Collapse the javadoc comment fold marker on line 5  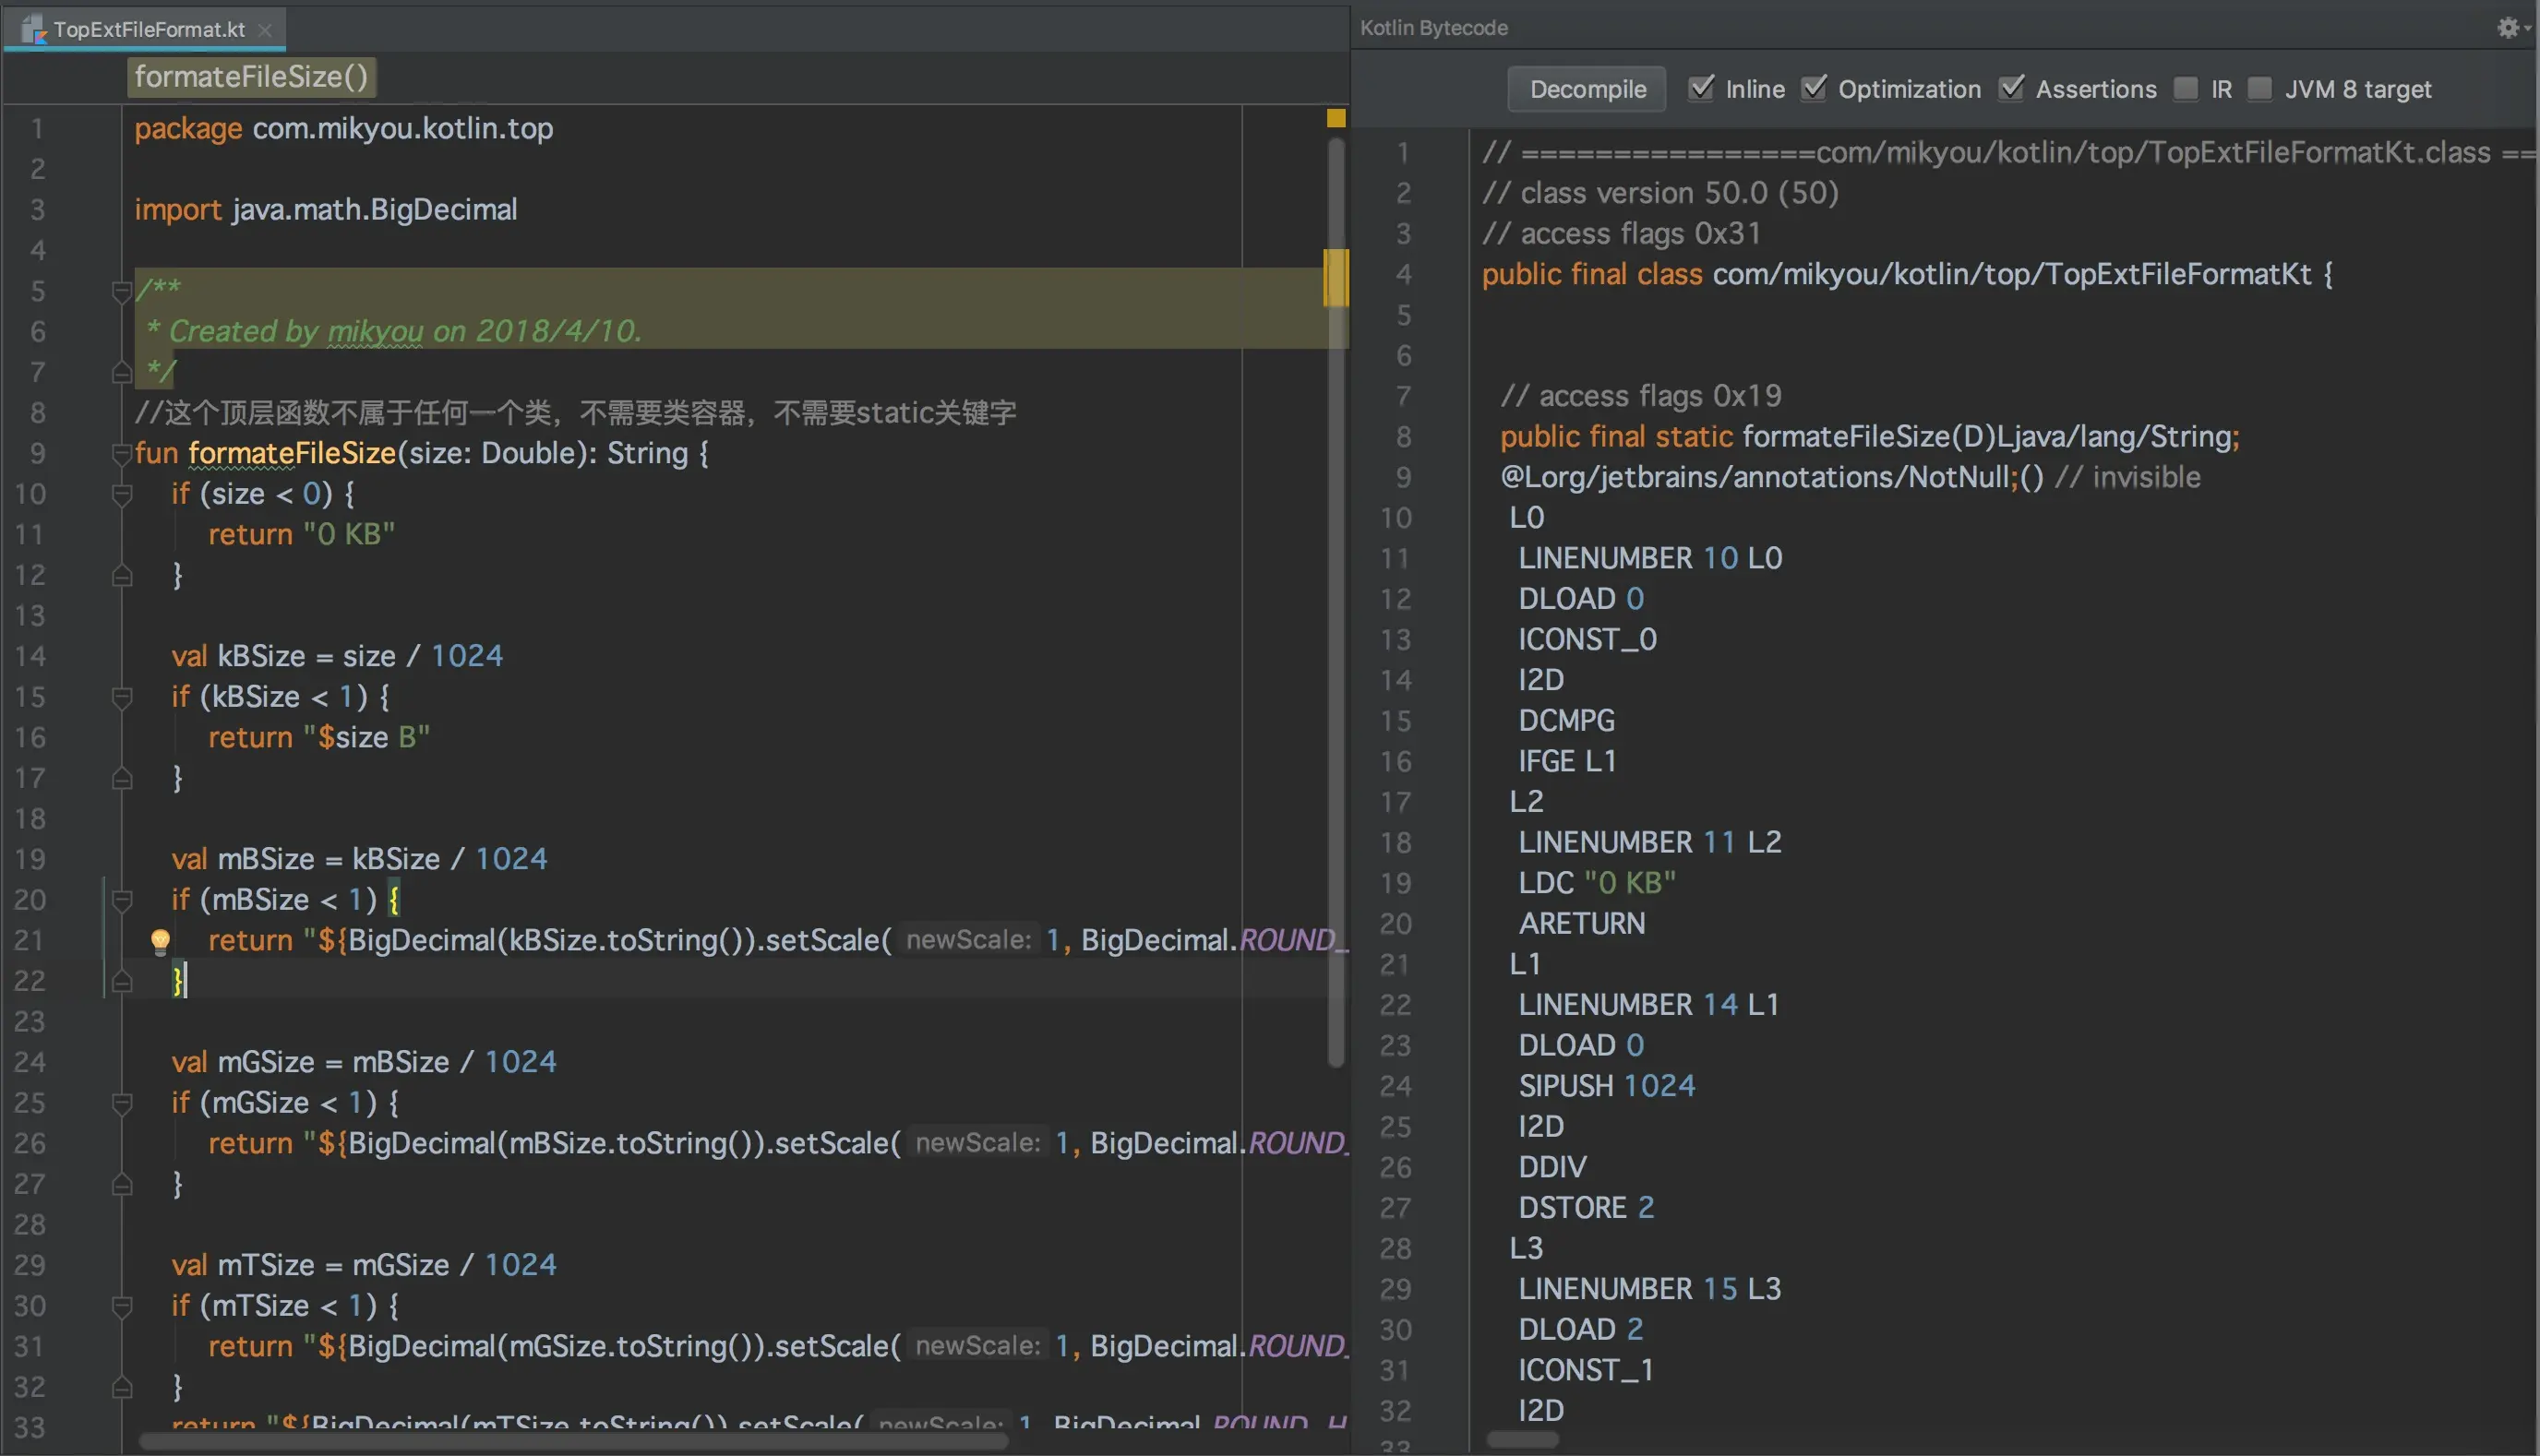[x=122, y=291]
